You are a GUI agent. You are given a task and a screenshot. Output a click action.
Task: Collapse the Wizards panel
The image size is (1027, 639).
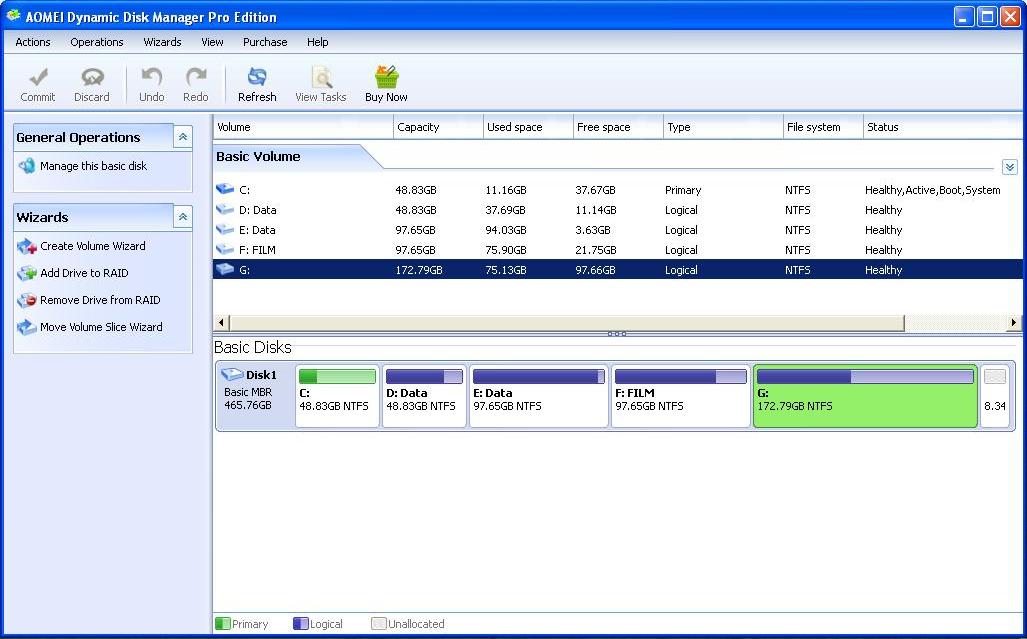(183, 217)
